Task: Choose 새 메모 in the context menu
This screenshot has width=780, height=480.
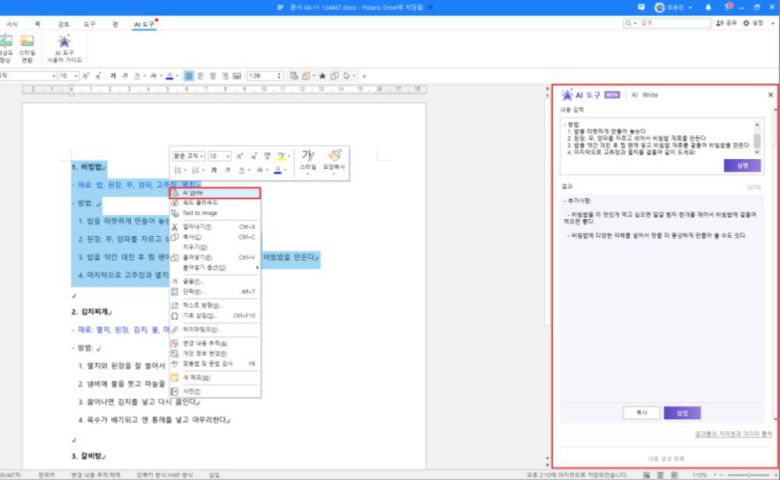Action: 215,378
